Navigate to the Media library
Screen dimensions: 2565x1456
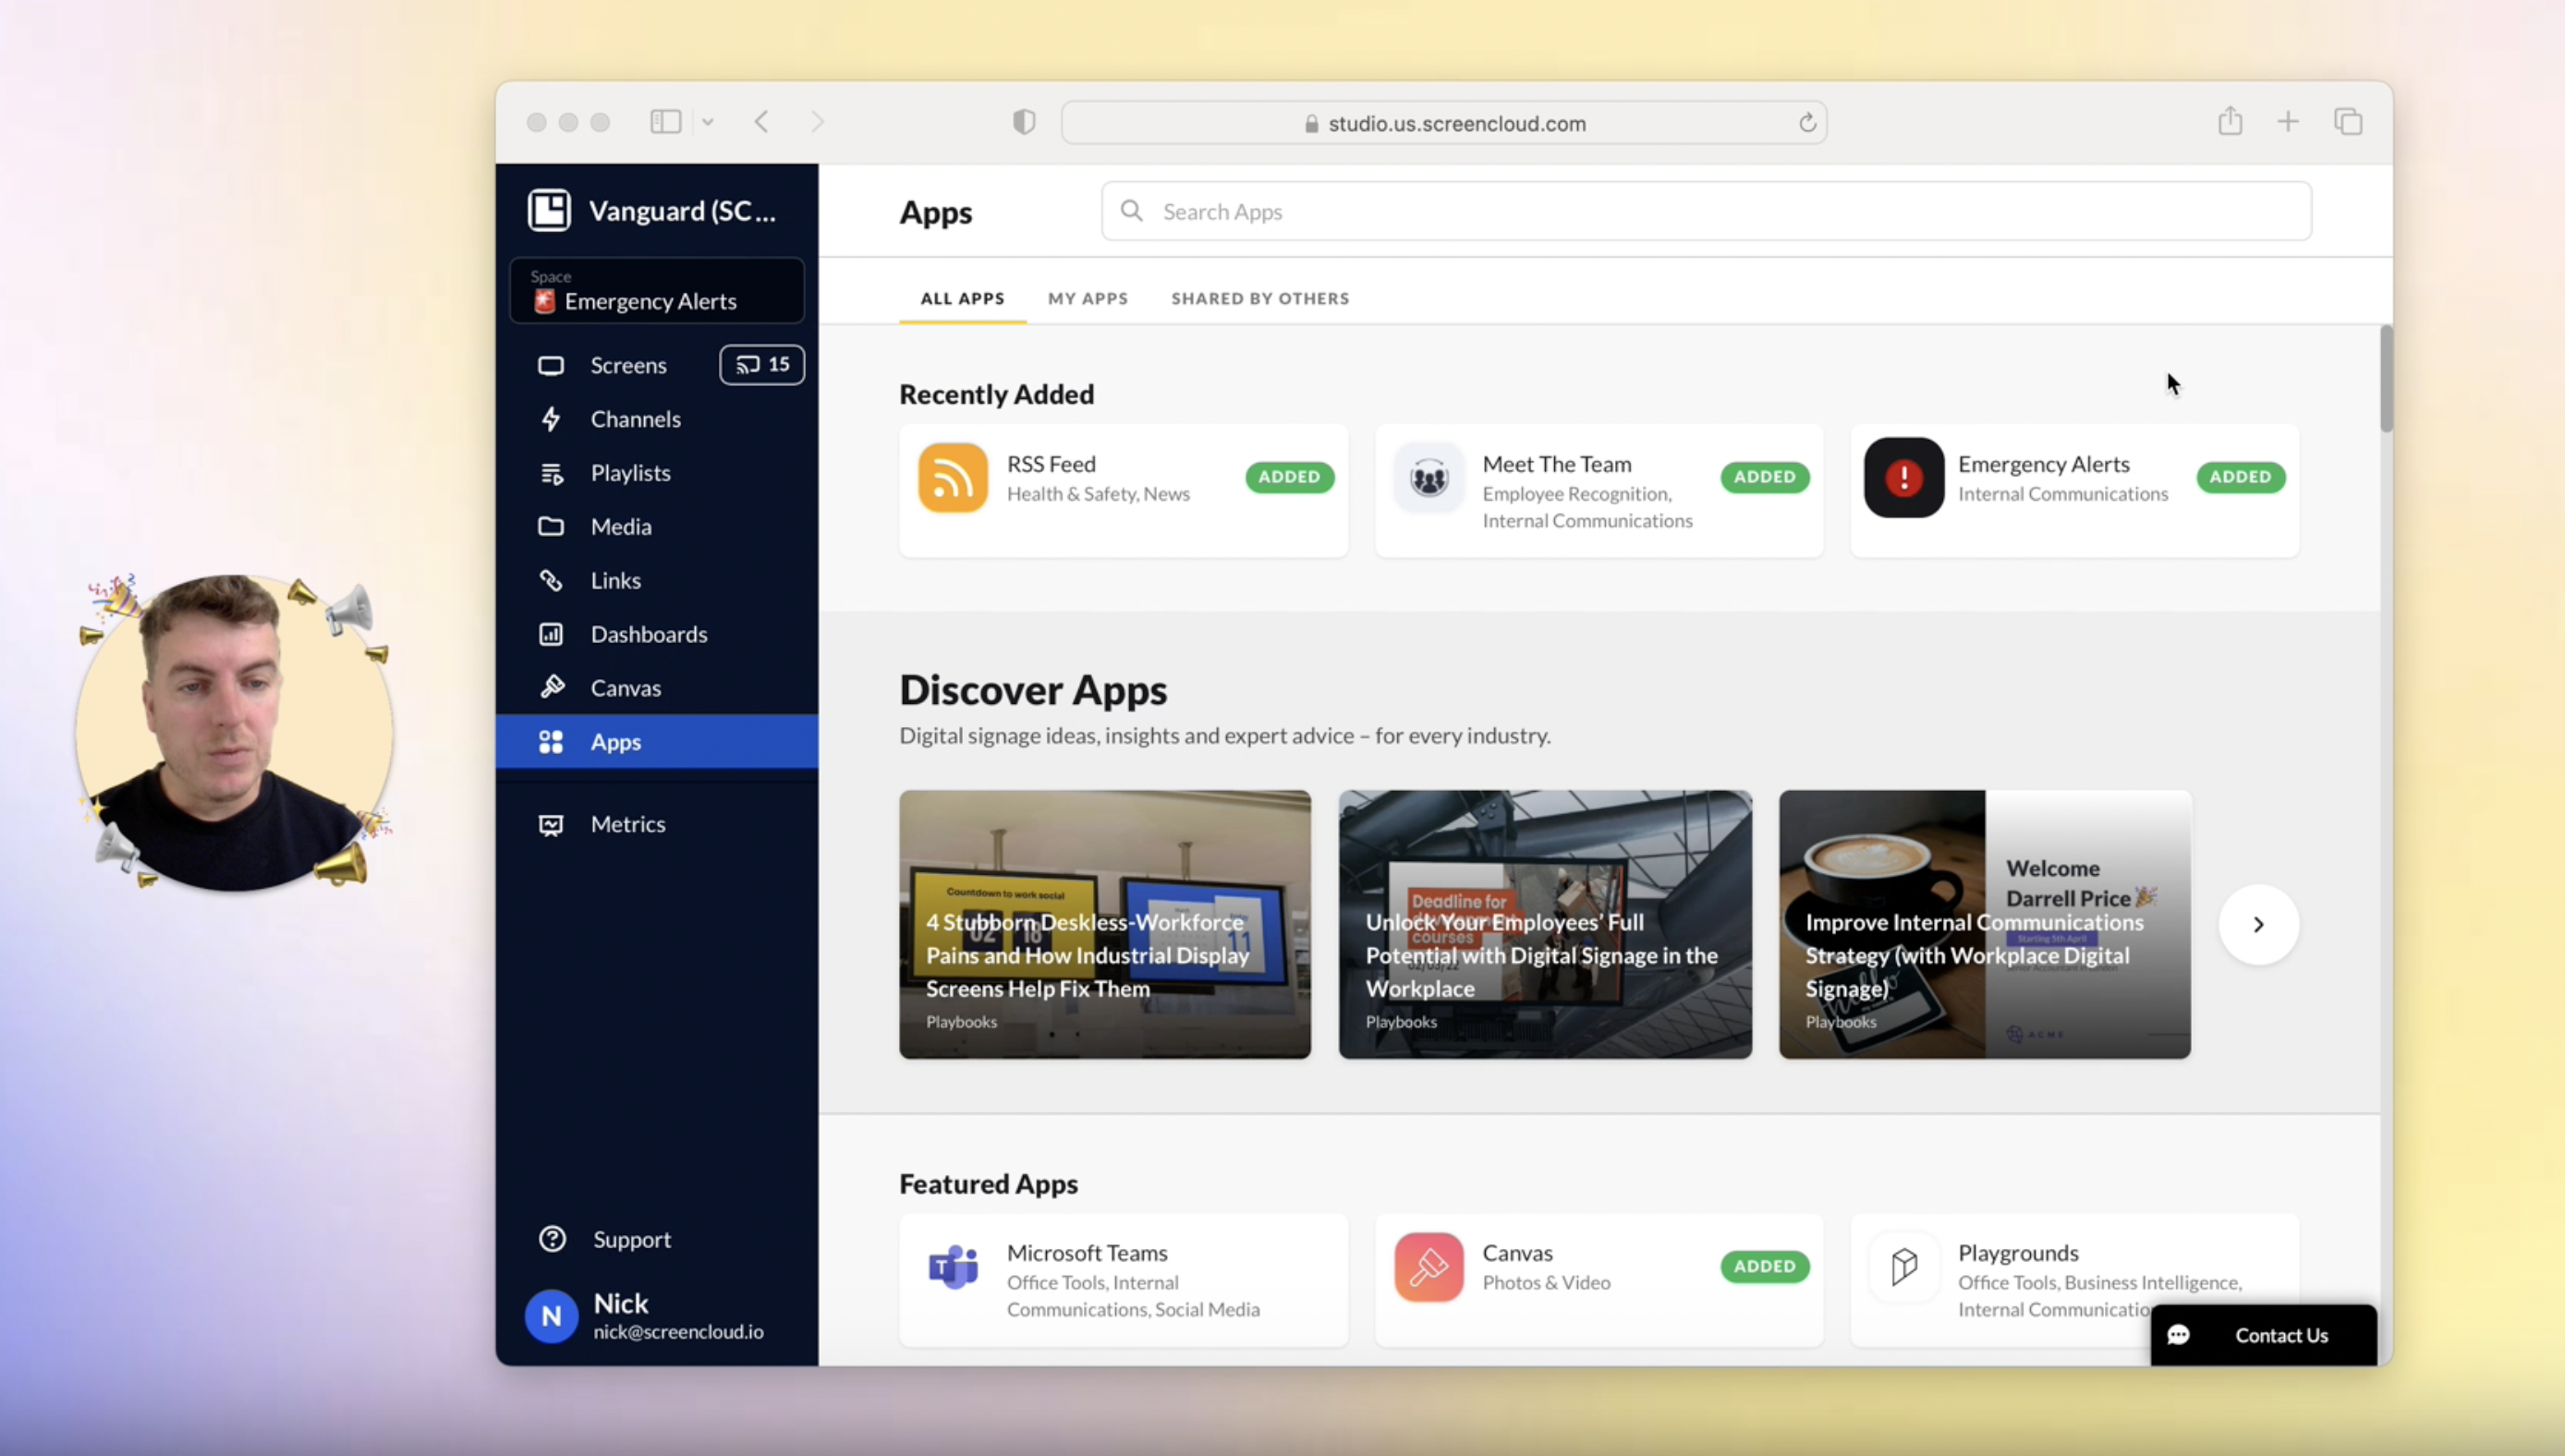[x=622, y=526]
